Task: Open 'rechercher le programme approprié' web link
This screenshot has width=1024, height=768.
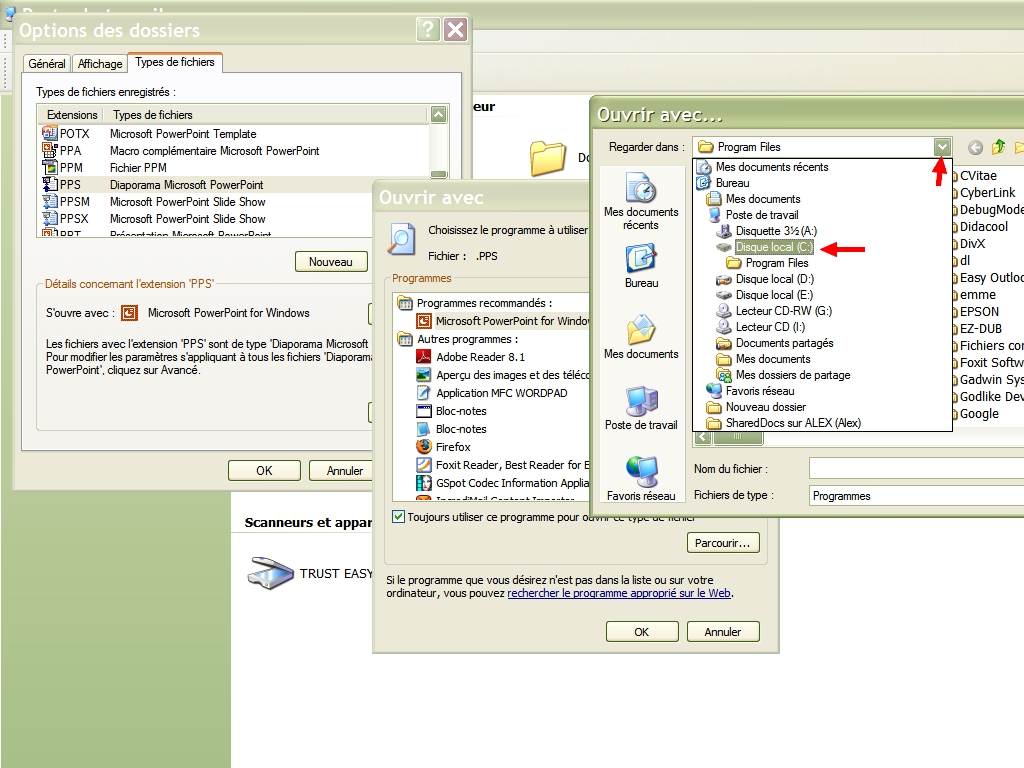Action: point(619,593)
